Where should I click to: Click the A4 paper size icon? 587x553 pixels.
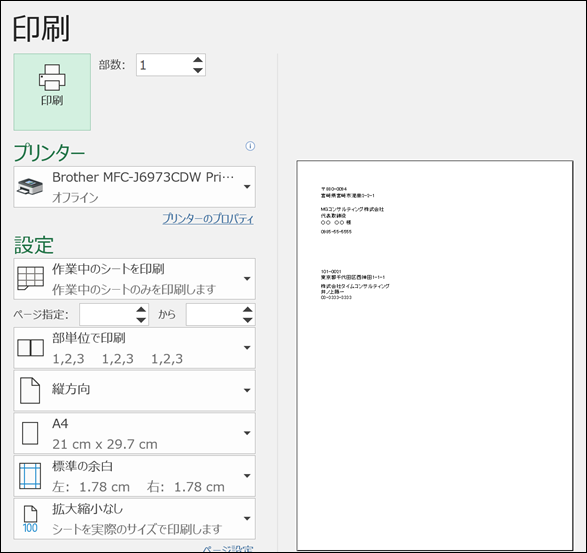pos(30,433)
